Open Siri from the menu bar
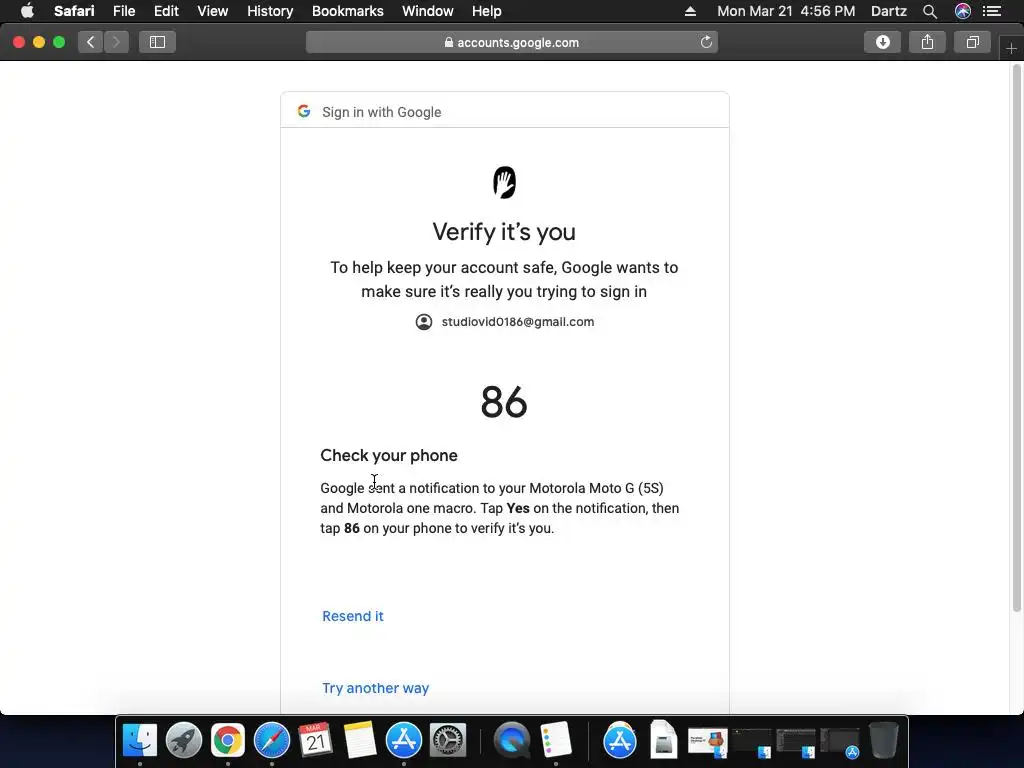Screen dimensions: 1024x768 [963, 11]
